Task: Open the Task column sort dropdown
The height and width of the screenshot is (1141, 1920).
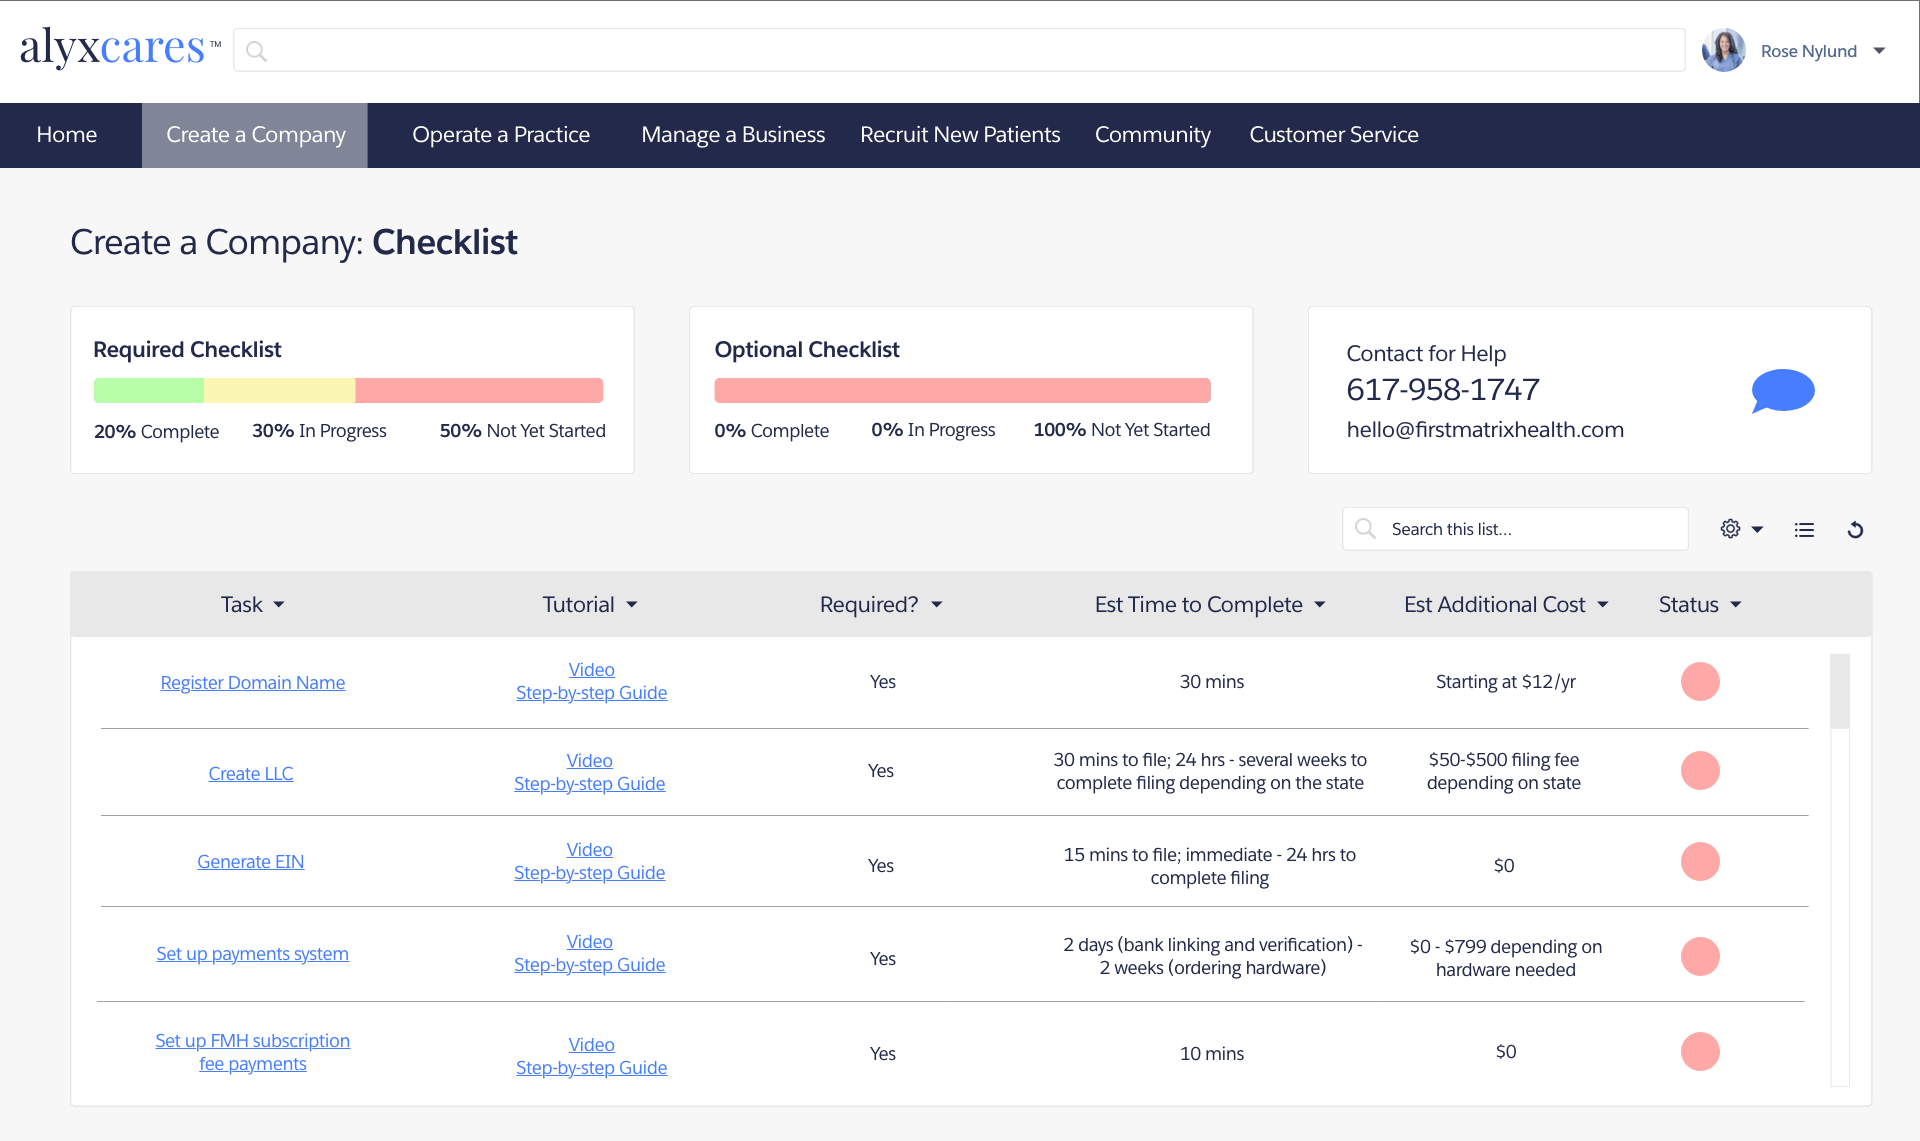Action: coord(279,605)
